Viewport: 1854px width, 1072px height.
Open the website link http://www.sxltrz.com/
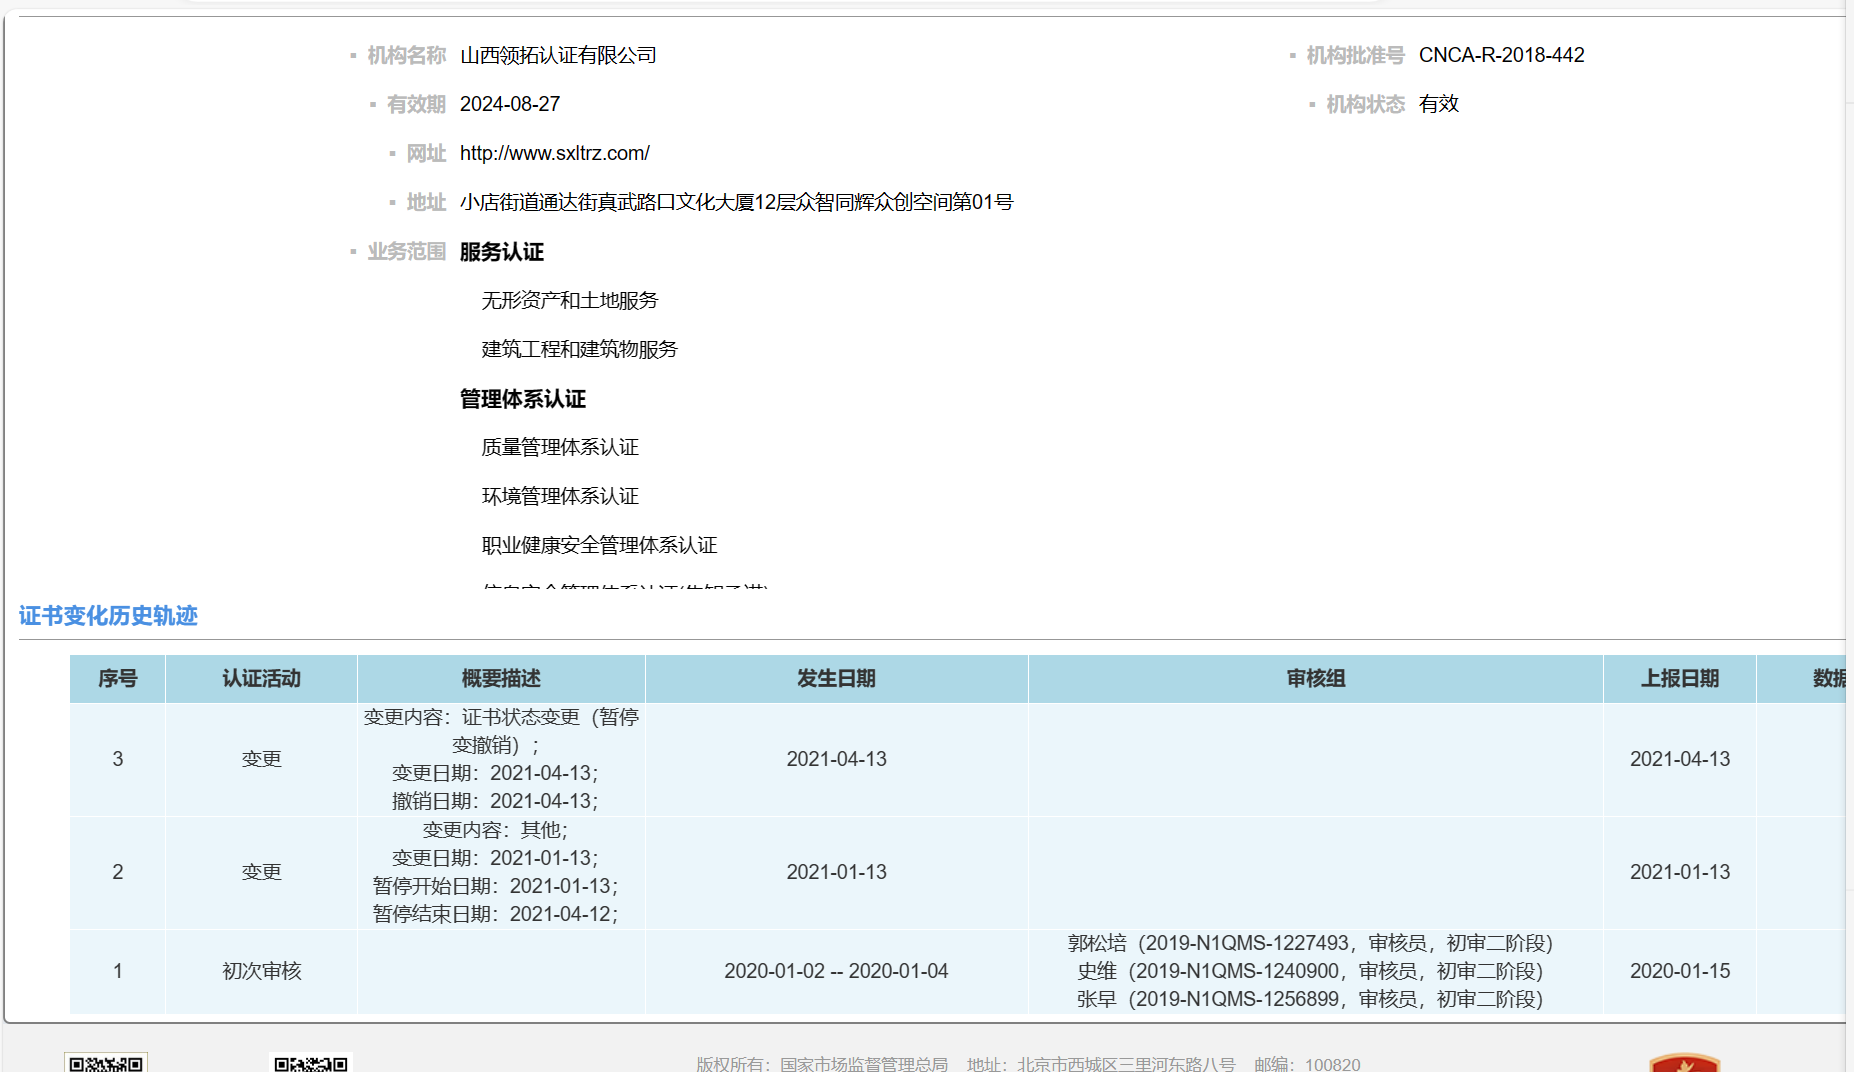coord(554,153)
